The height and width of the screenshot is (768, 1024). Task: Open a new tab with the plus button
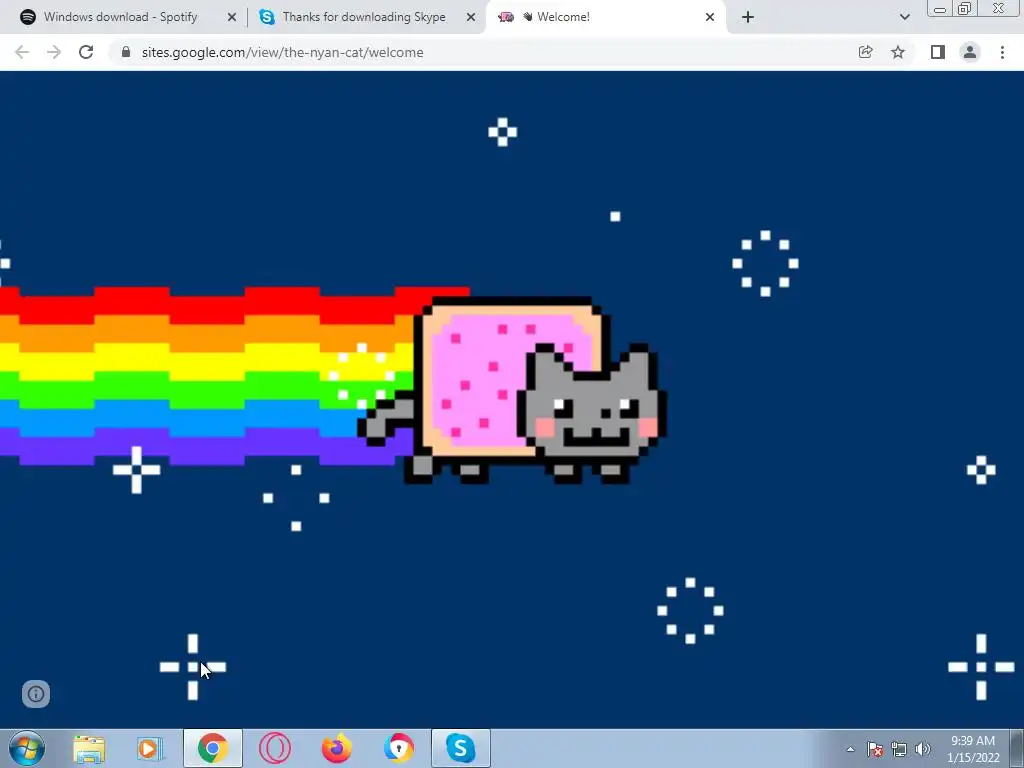pyautogui.click(x=748, y=17)
